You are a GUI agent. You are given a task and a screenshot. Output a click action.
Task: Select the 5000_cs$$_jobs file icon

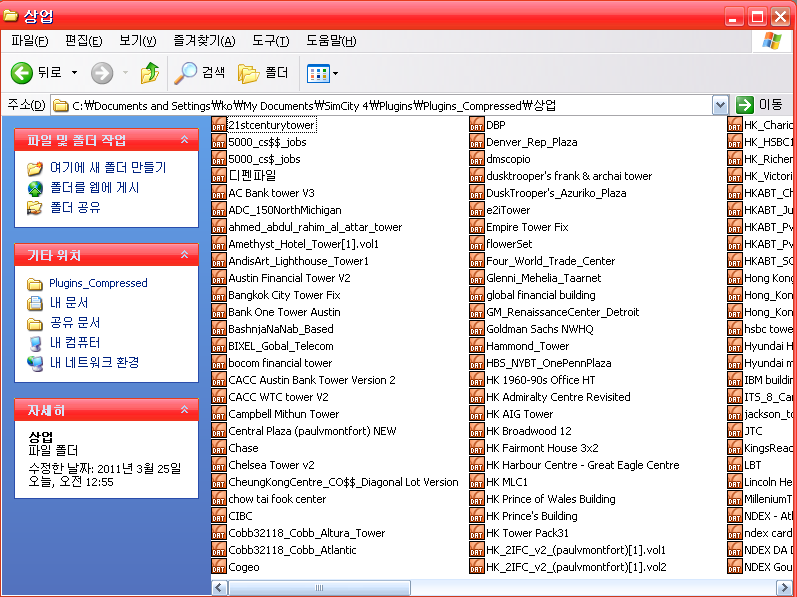[x=219, y=142]
